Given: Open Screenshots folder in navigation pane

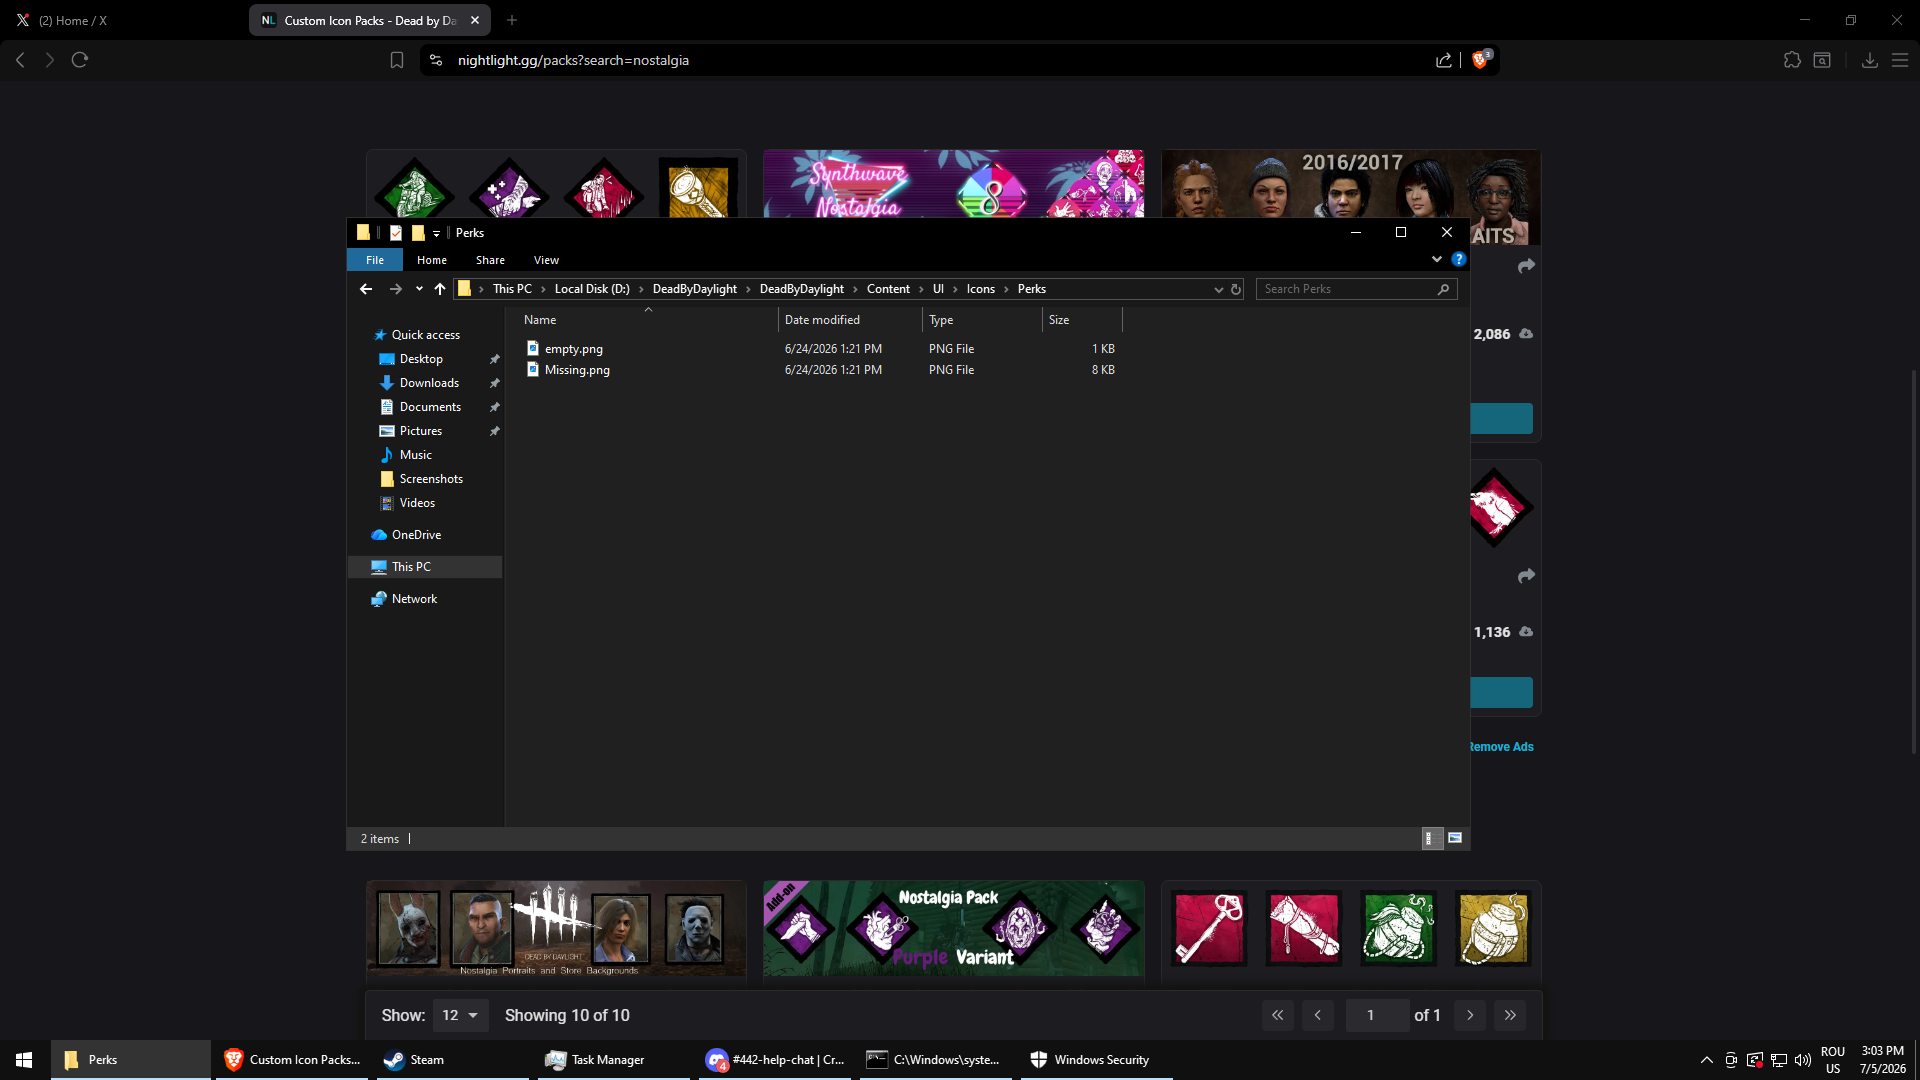Looking at the screenshot, I should coord(431,479).
